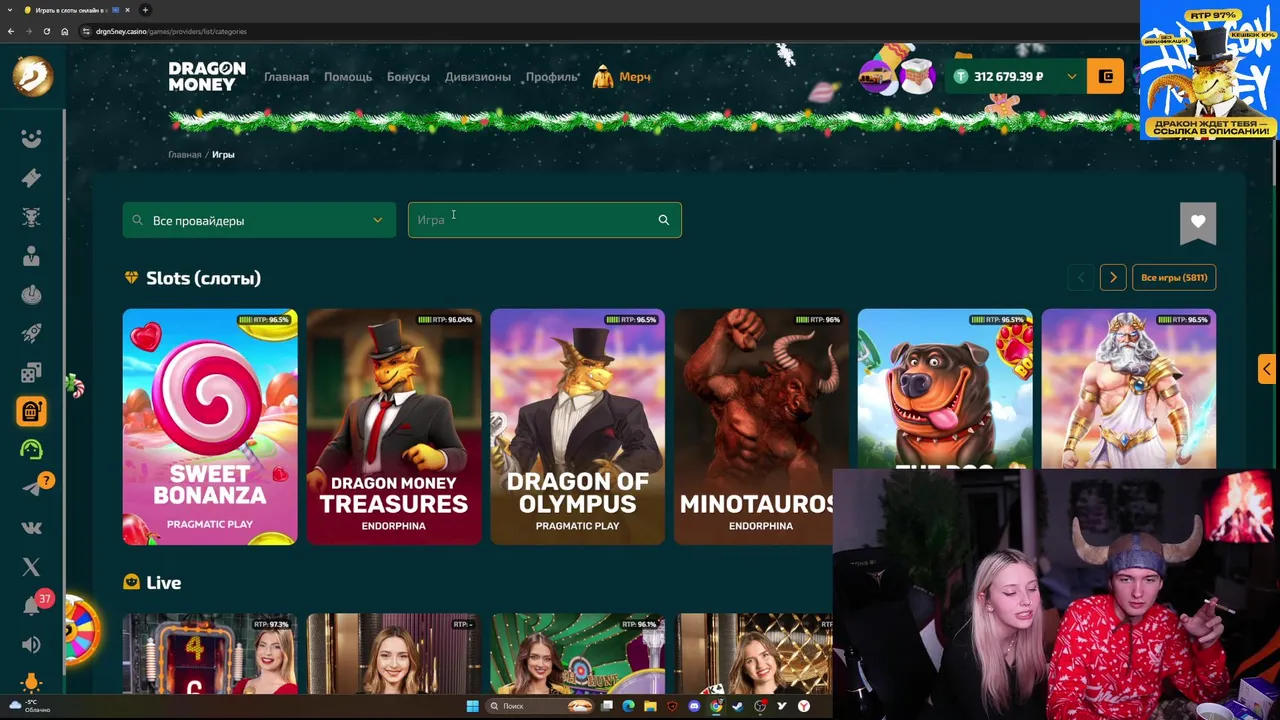Open the horned bull sidebar icon
This screenshot has height=720, width=1280.
click(31, 217)
